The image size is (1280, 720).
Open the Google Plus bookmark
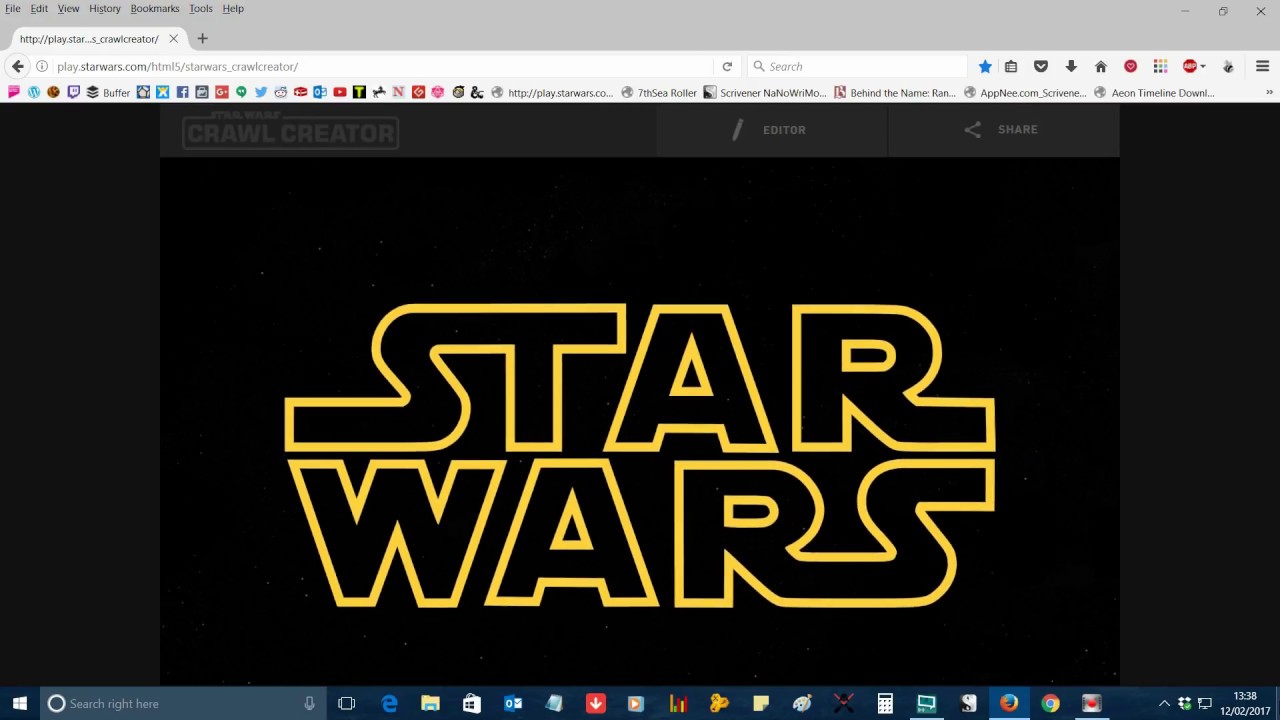pyautogui.click(x=221, y=92)
